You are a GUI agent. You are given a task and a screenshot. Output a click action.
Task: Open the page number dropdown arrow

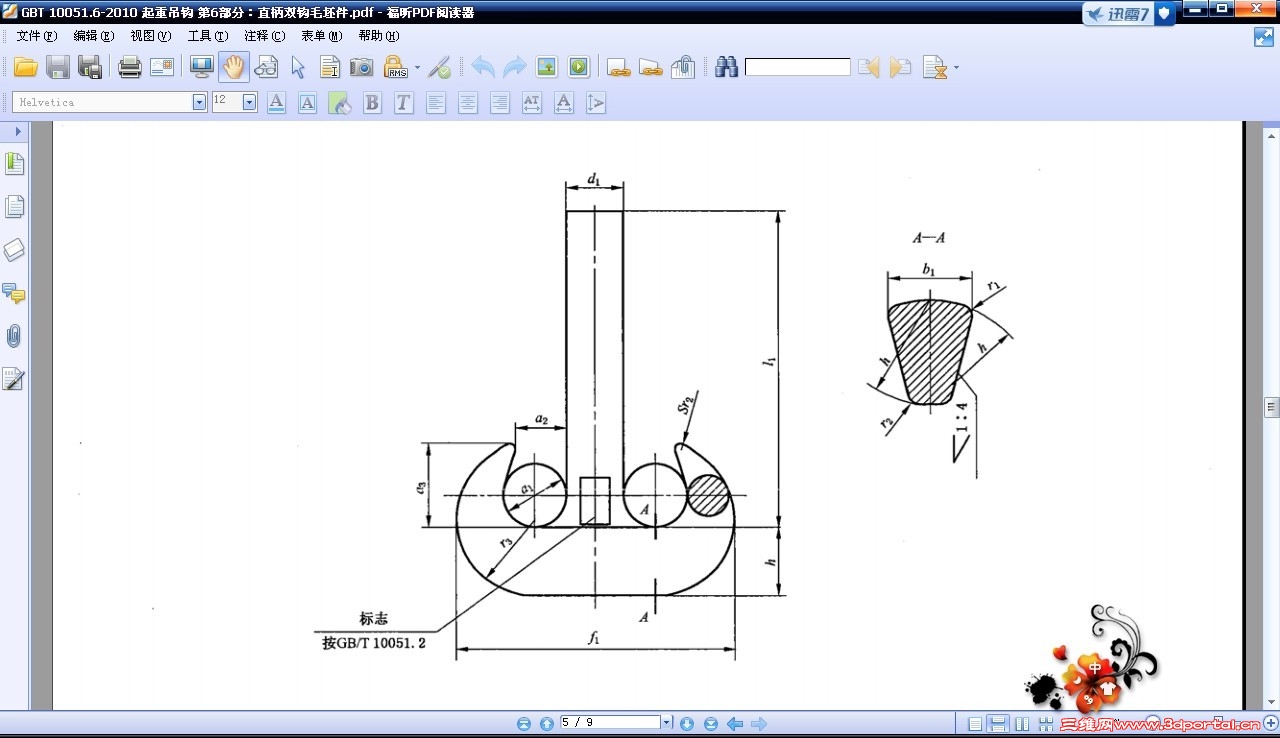click(x=667, y=722)
